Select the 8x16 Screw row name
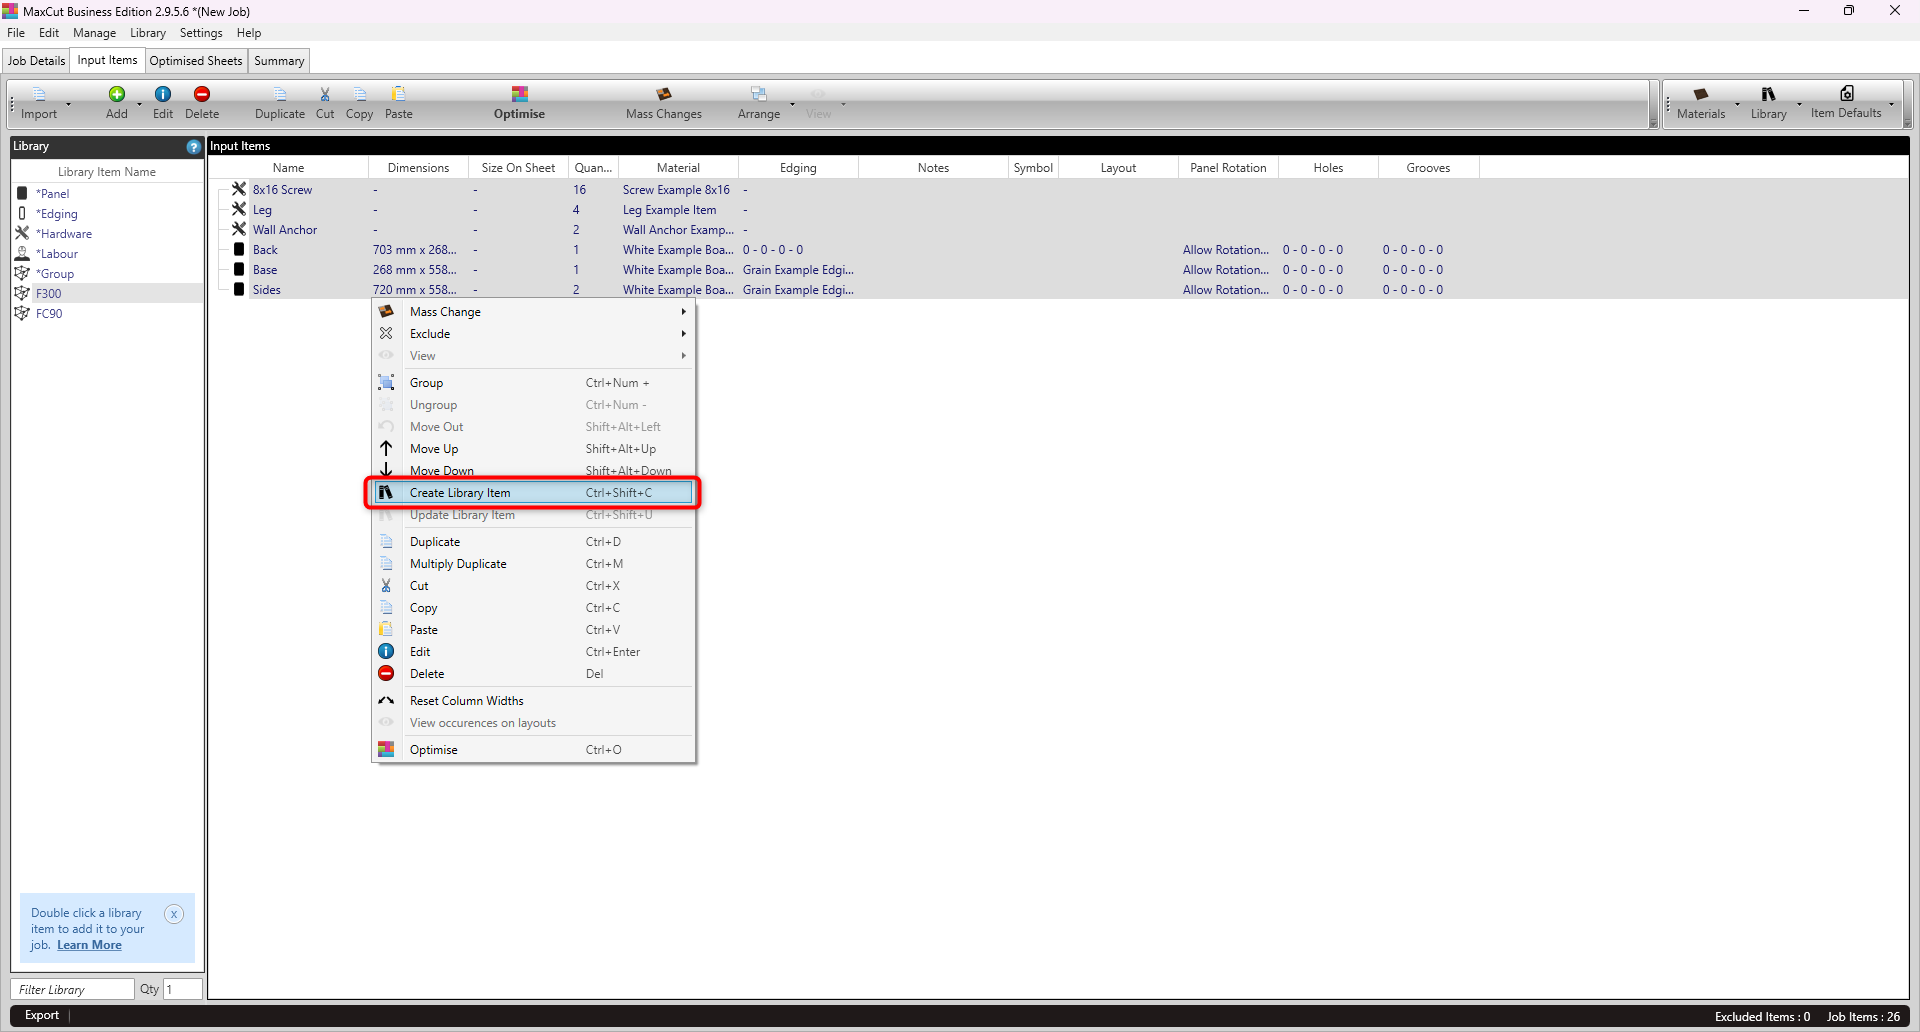1920x1032 pixels. pyautogui.click(x=282, y=190)
